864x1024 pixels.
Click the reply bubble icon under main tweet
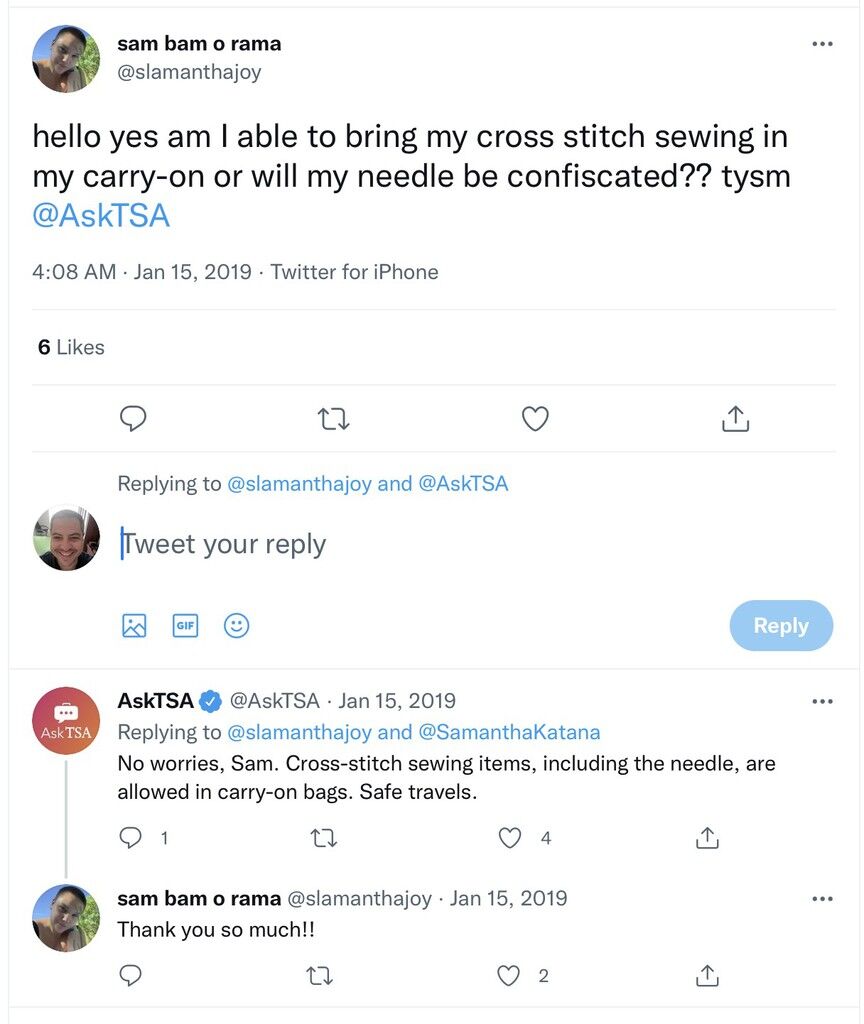[x=133, y=419]
